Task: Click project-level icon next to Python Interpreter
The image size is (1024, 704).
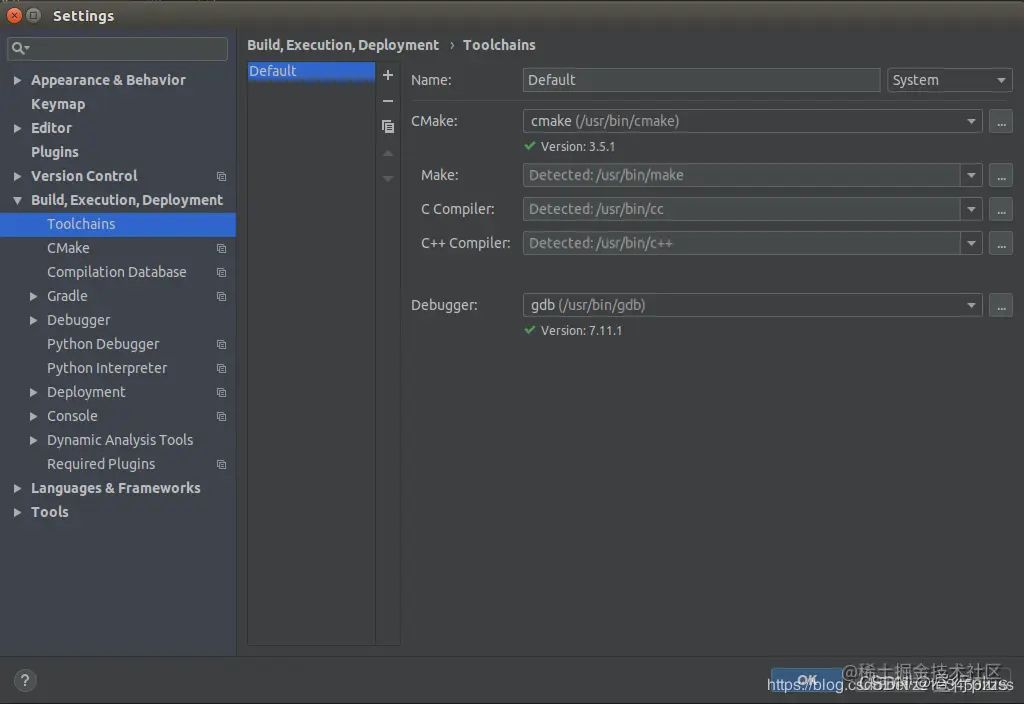Action: (221, 369)
